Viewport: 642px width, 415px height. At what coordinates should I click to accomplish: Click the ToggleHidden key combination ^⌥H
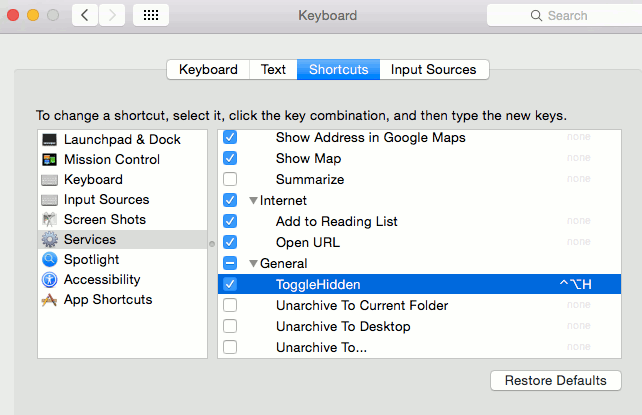point(575,284)
